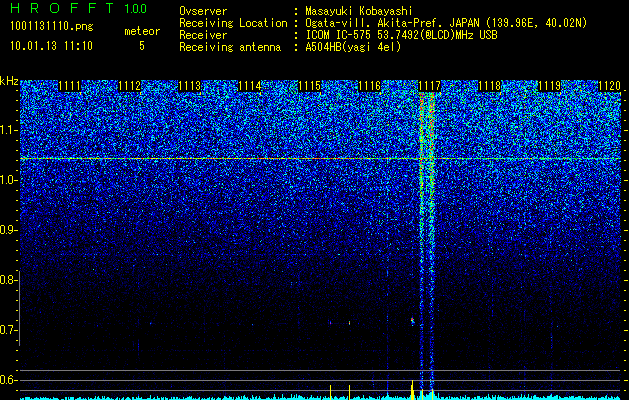Select the filename 1001131110.png

click(52, 26)
